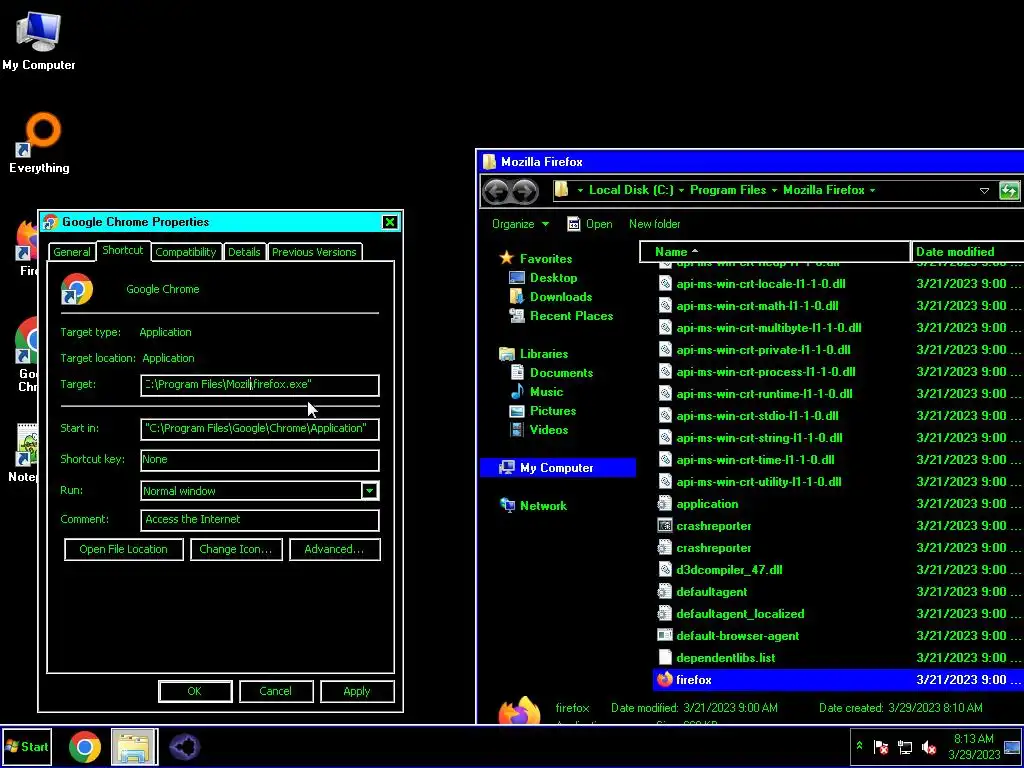Click network status tray icon

pos(905,747)
